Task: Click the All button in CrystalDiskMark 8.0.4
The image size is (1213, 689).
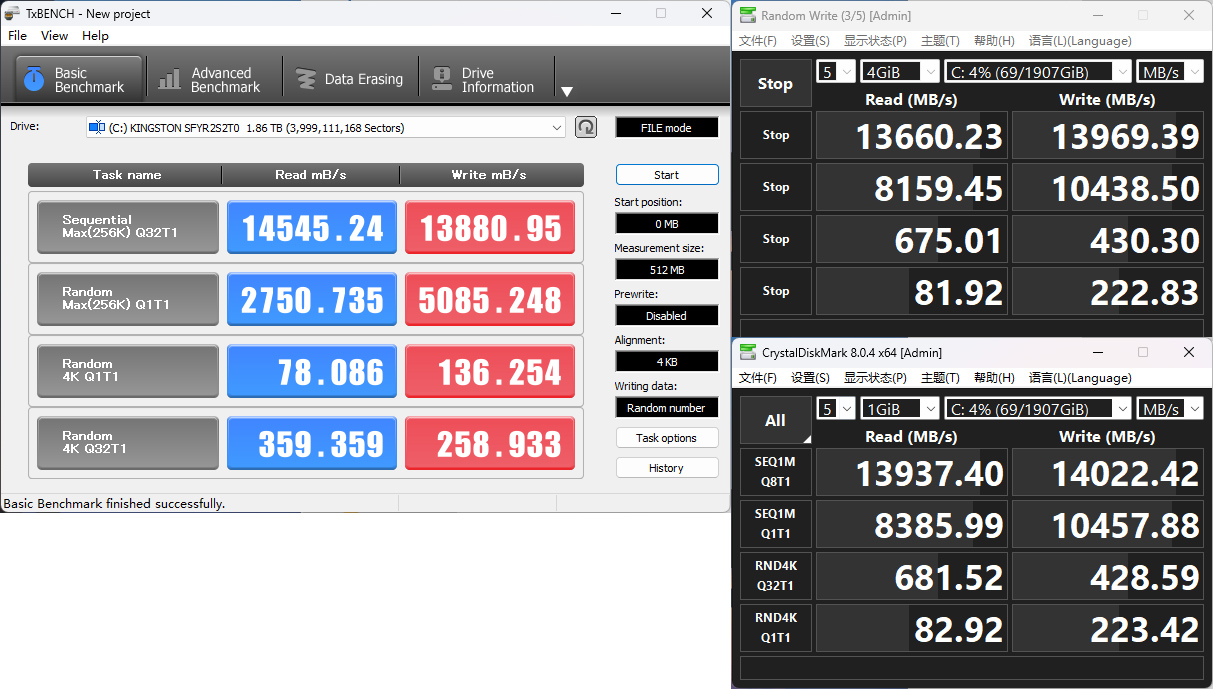Action: [x=776, y=420]
